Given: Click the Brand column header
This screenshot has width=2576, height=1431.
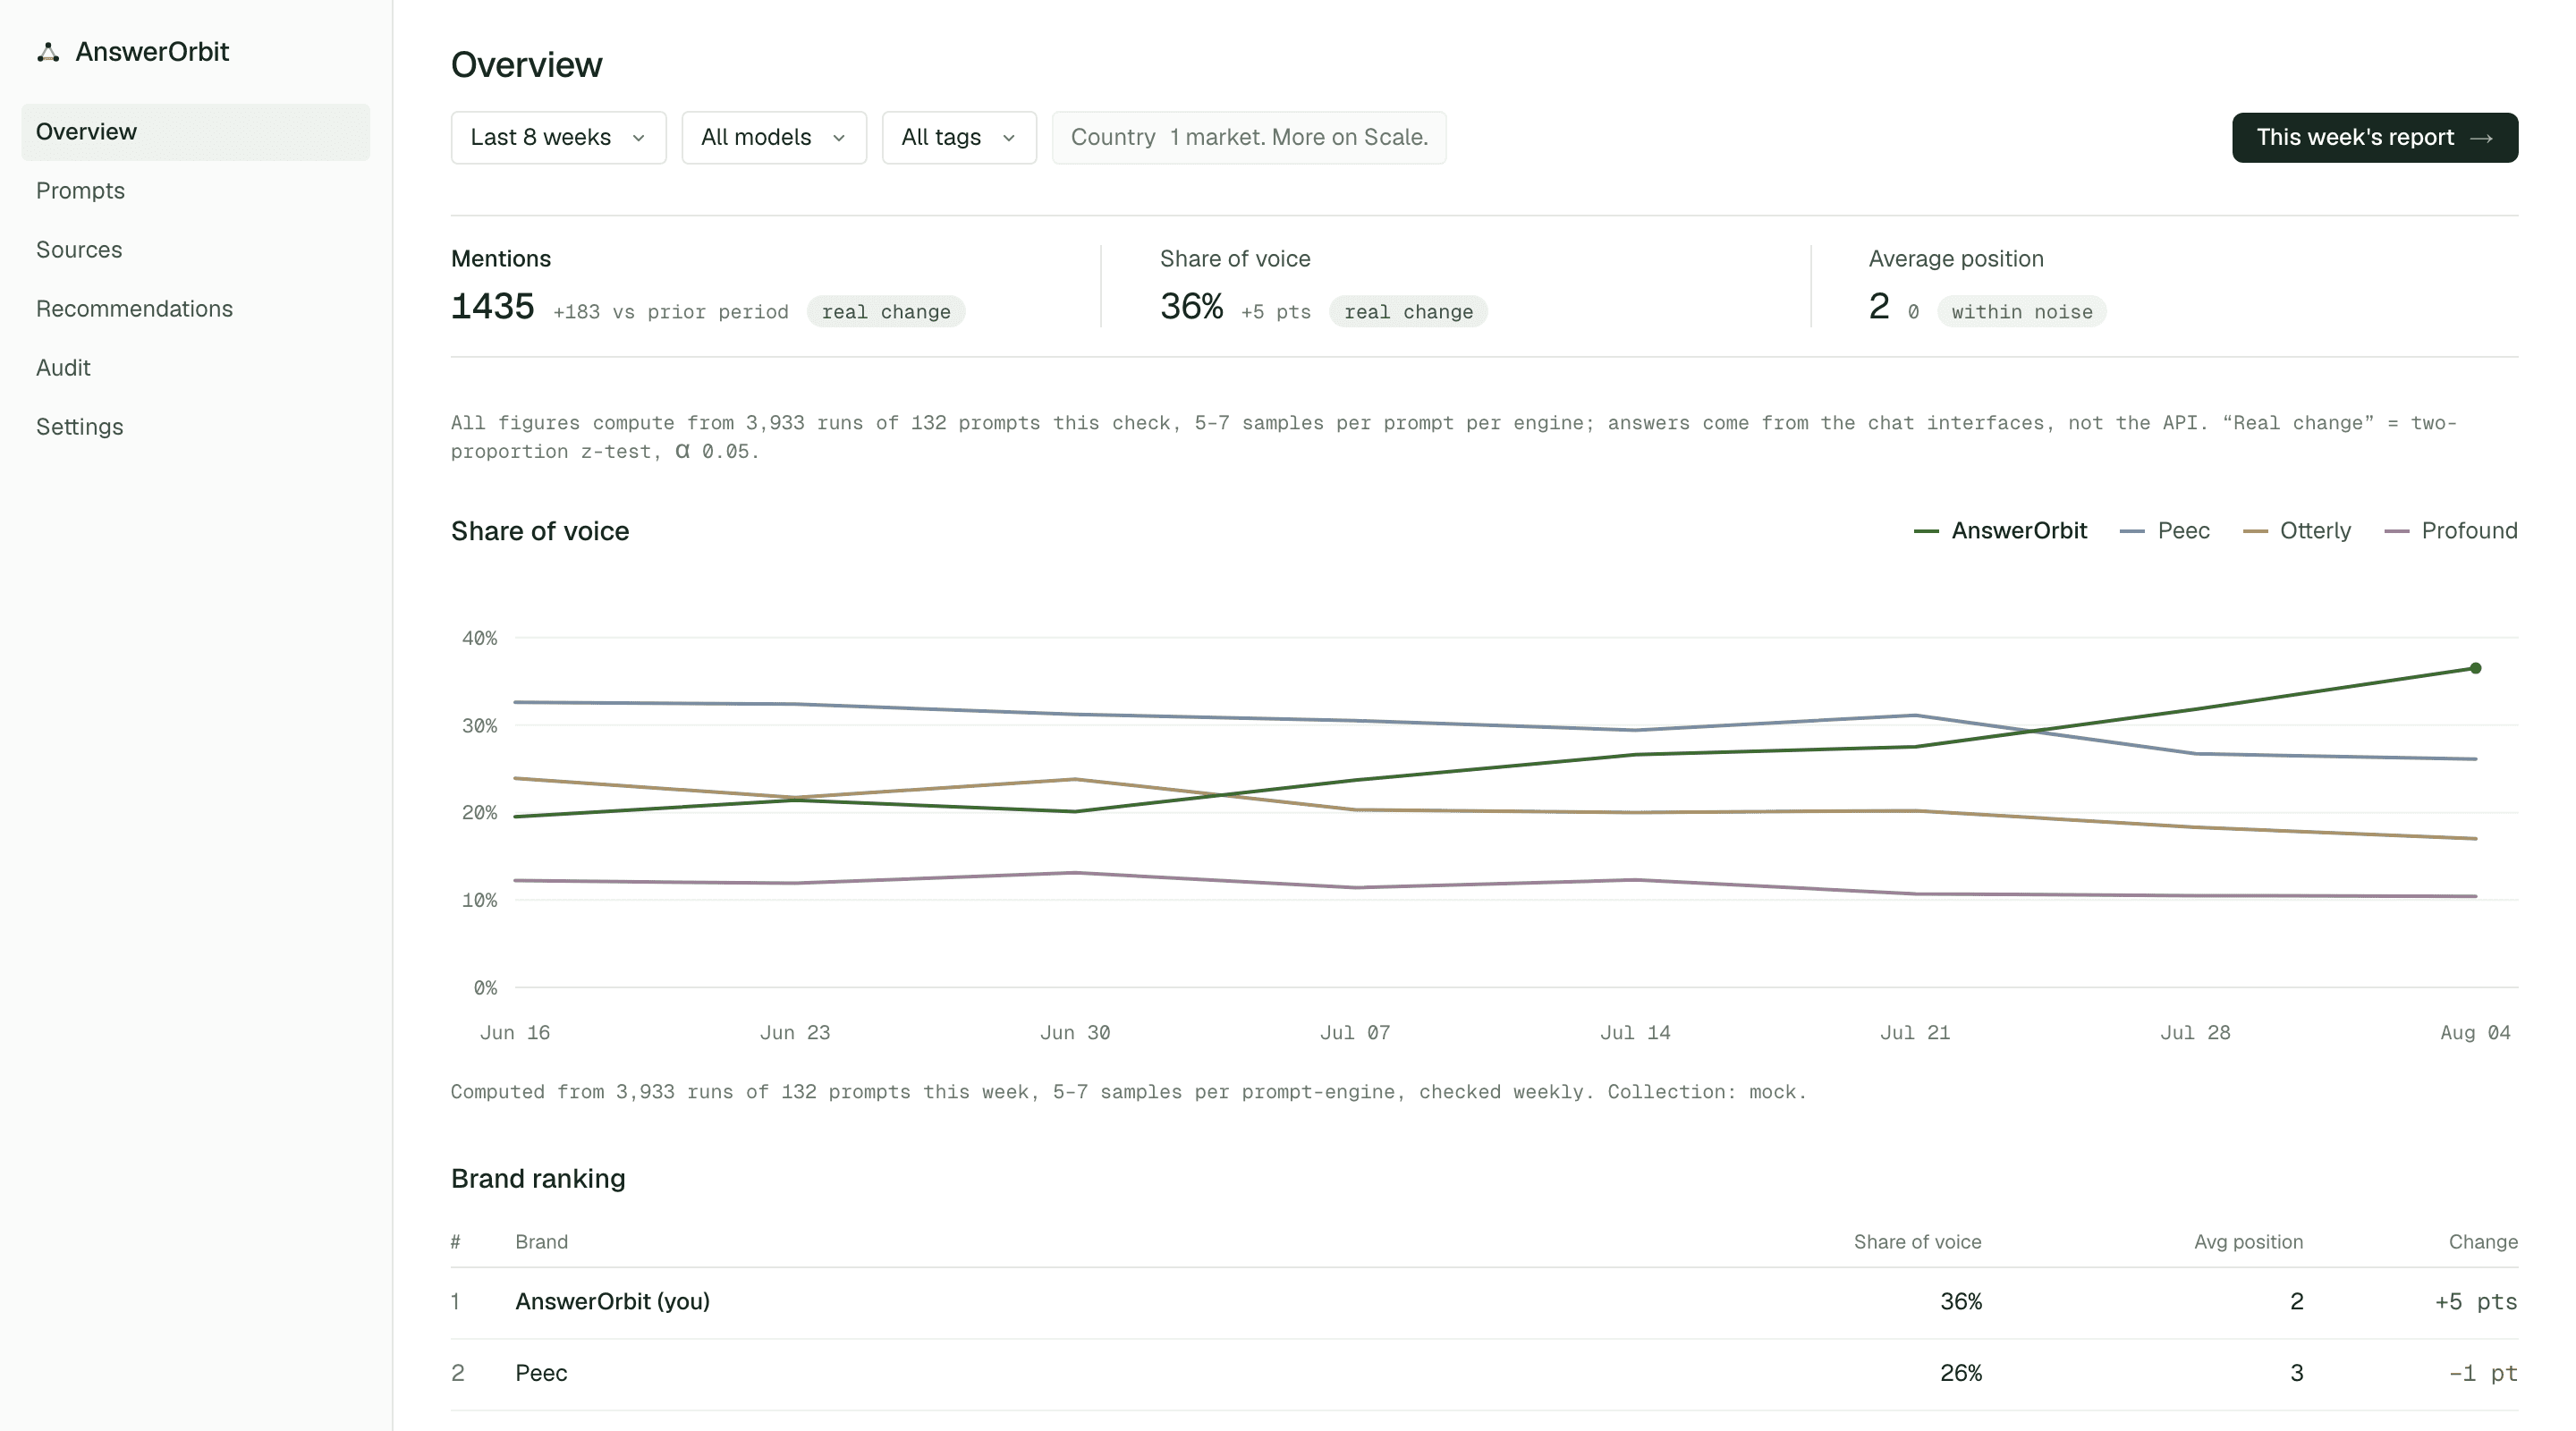Looking at the screenshot, I should click(x=542, y=1242).
